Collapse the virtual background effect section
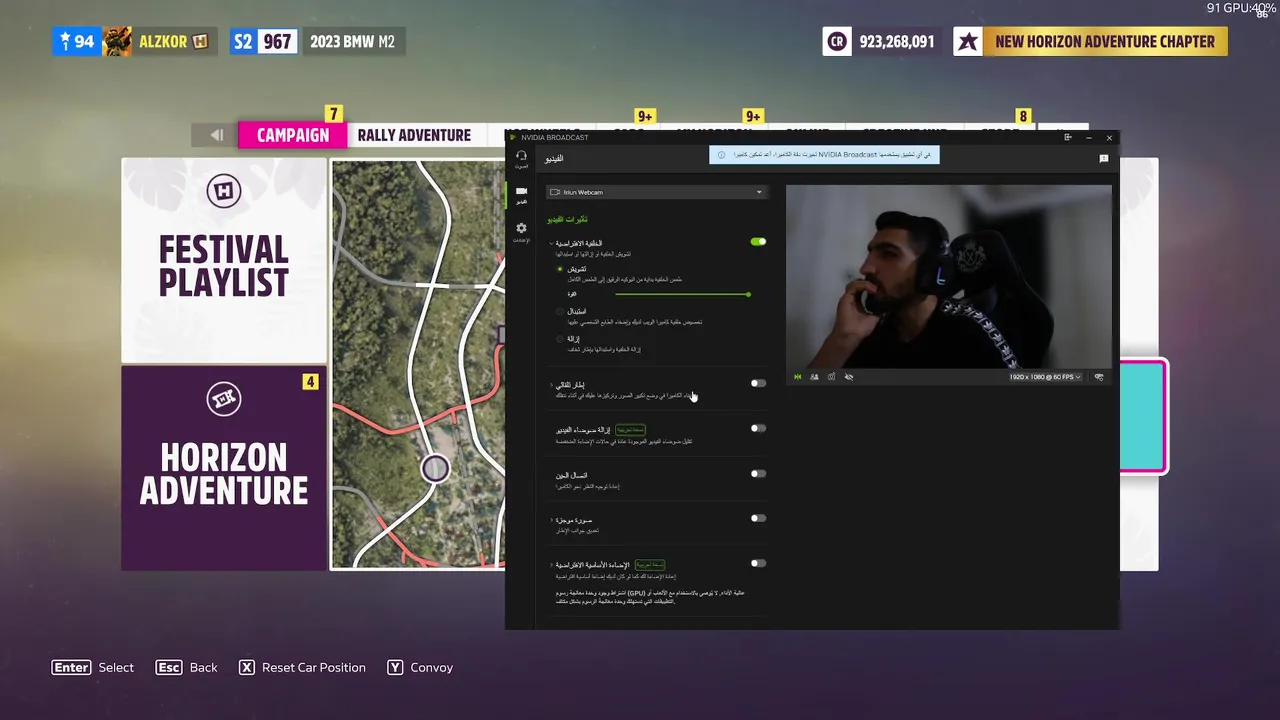Screen dimensions: 1280x720 point(551,243)
